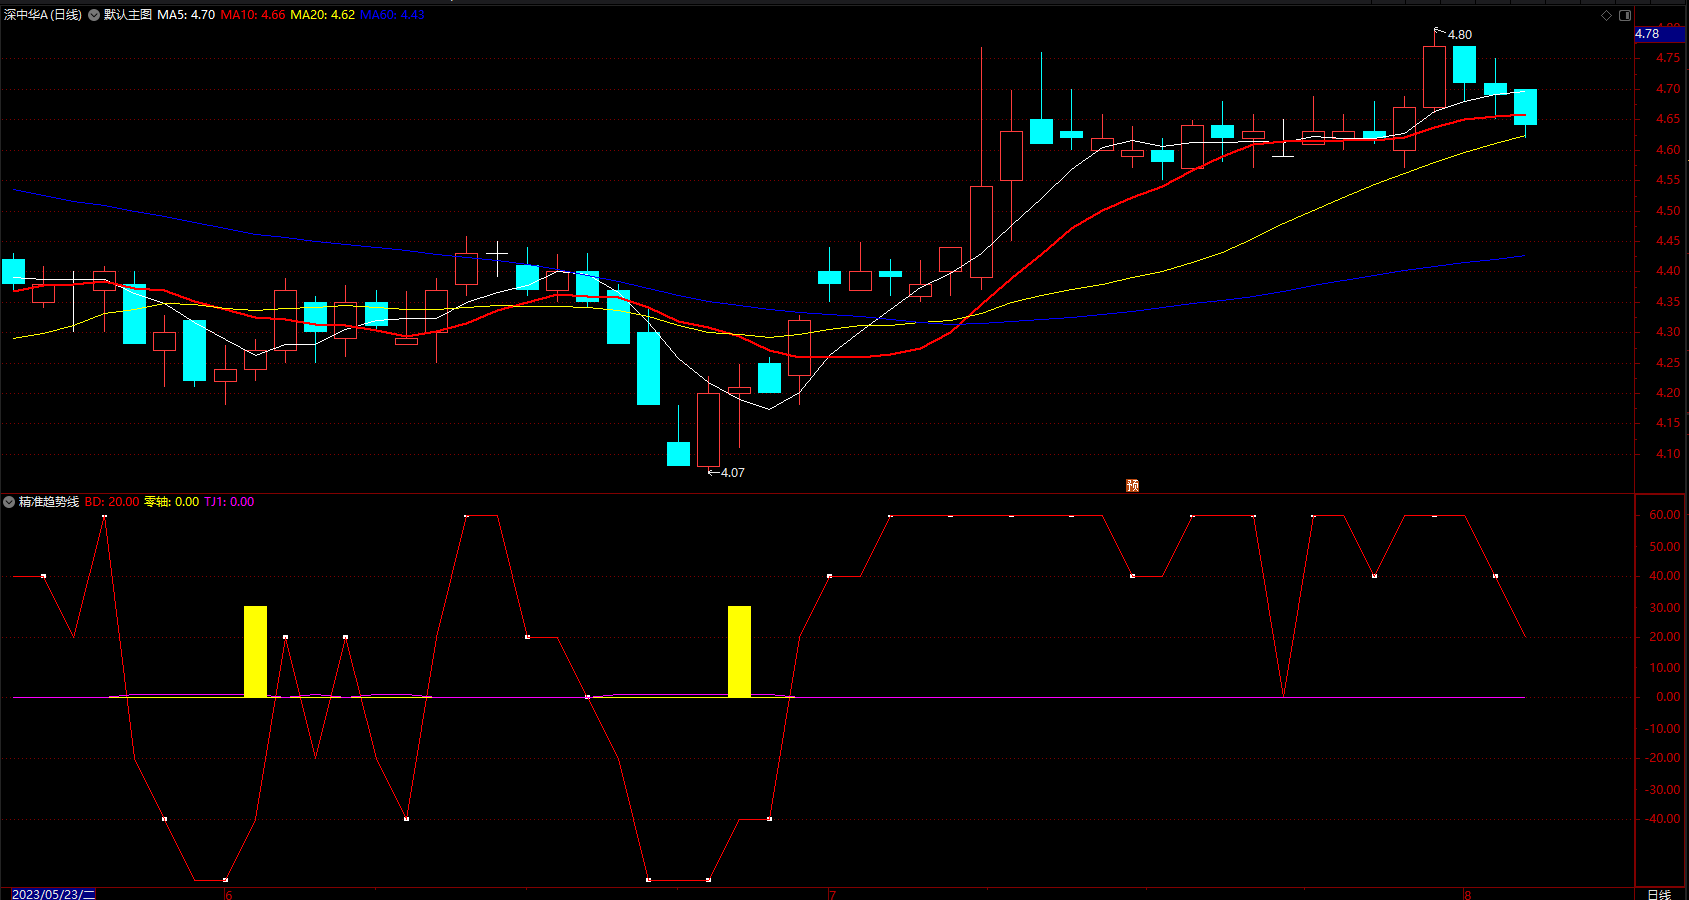1689x900 pixels.
Task: Click the -40.00 indicator axis label
Action: coord(1662,819)
